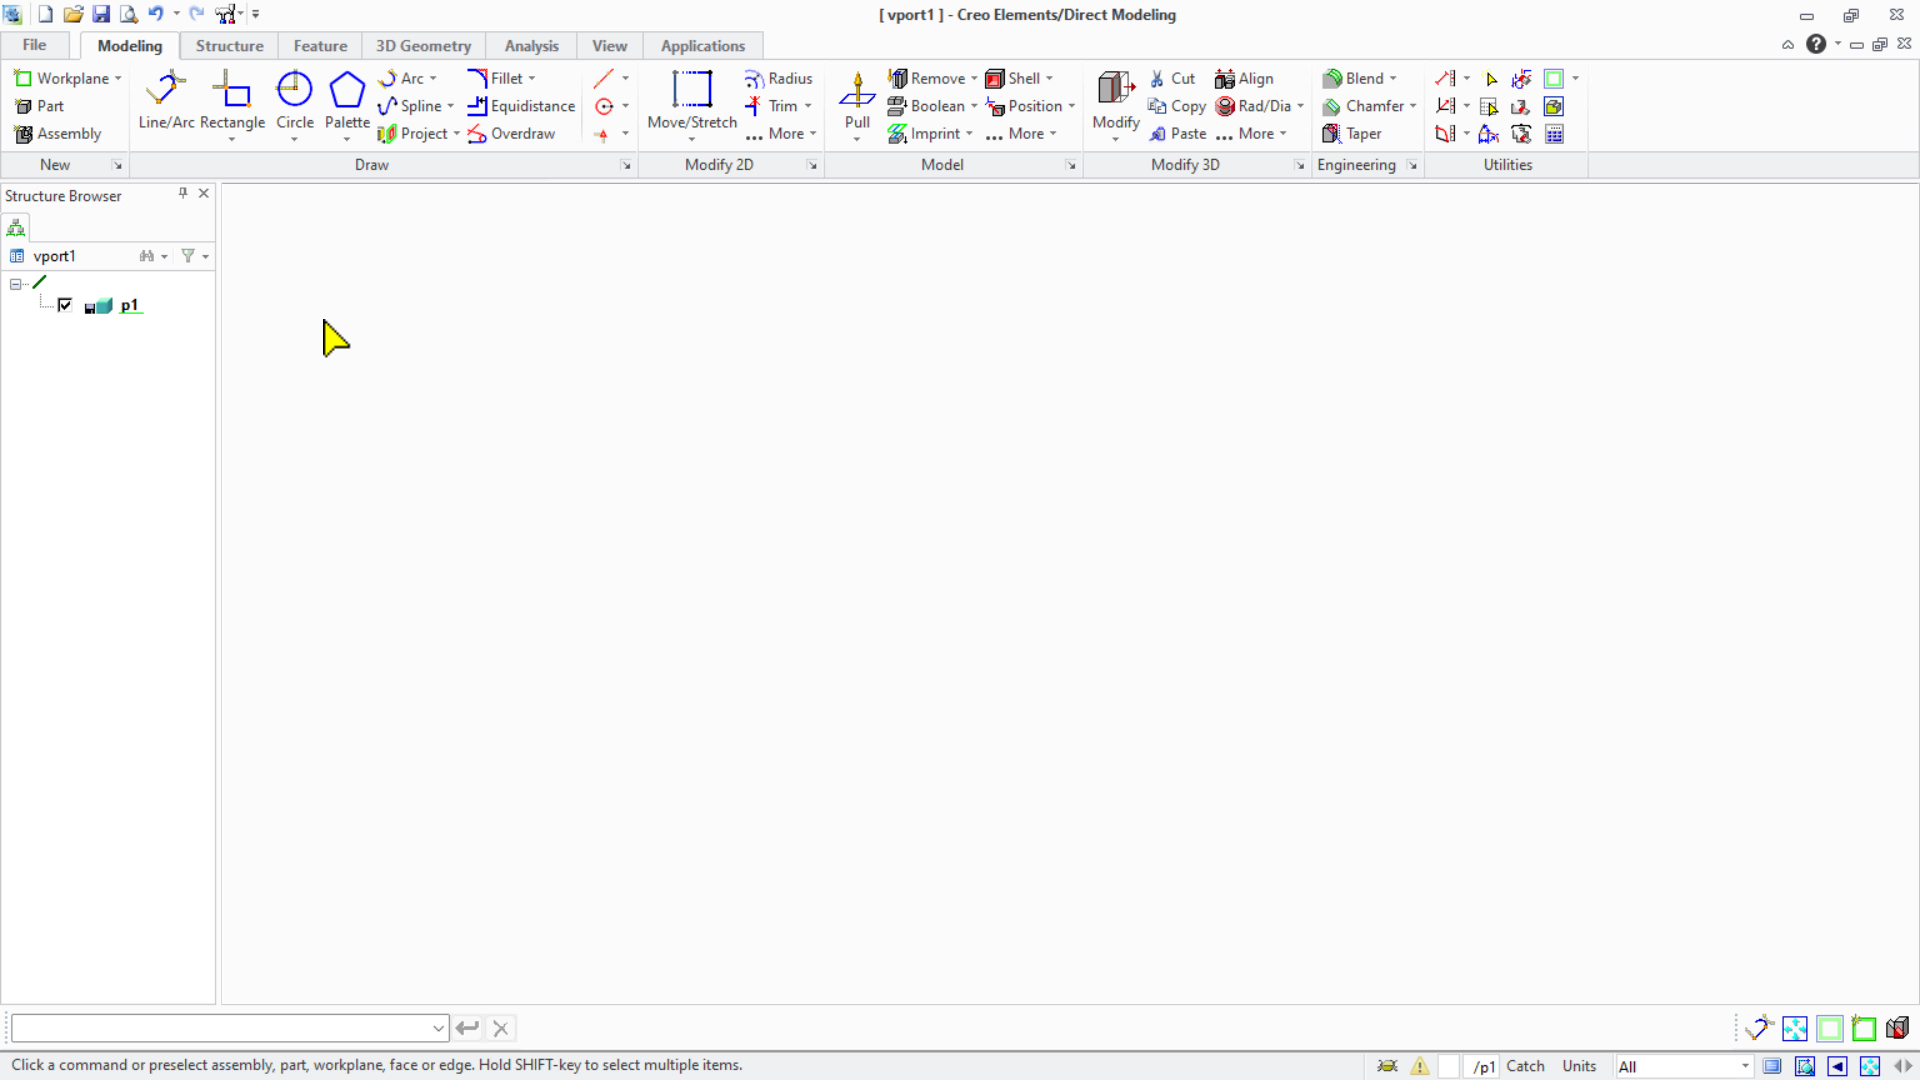This screenshot has height=1080, width=1920.
Task: Select the Rectangle drawing tool
Action: pyautogui.click(x=232, y=100)
